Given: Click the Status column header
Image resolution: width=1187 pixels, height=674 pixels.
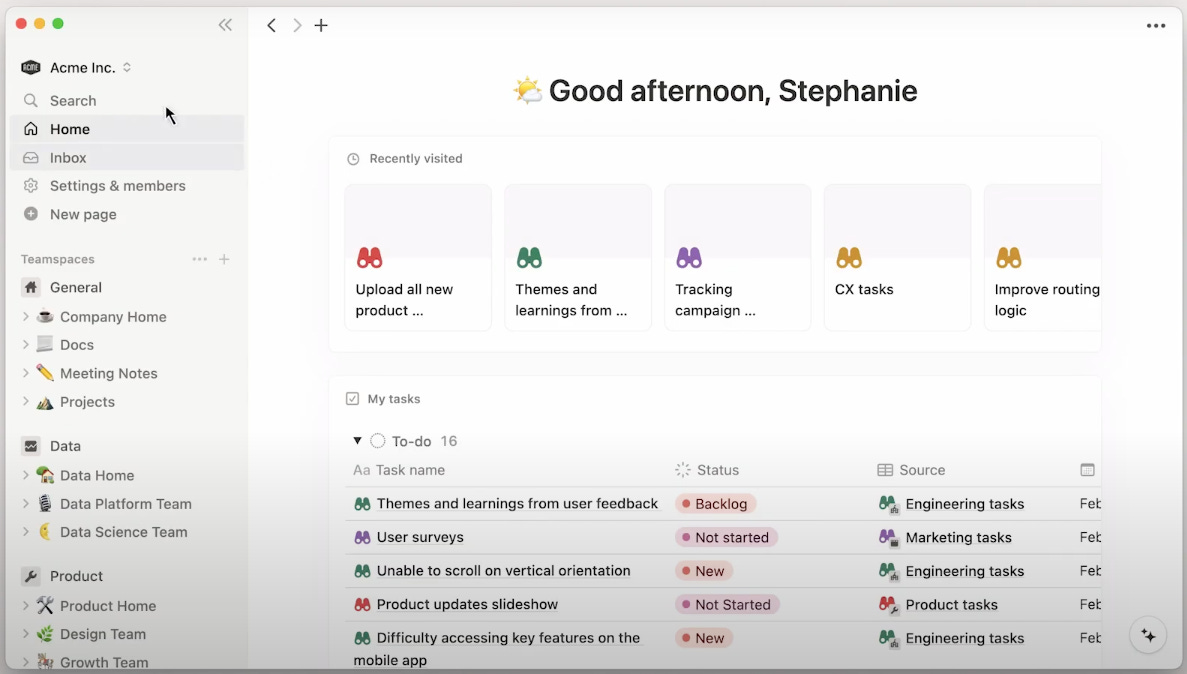Looking at the screenshot, I should point(707,470).
